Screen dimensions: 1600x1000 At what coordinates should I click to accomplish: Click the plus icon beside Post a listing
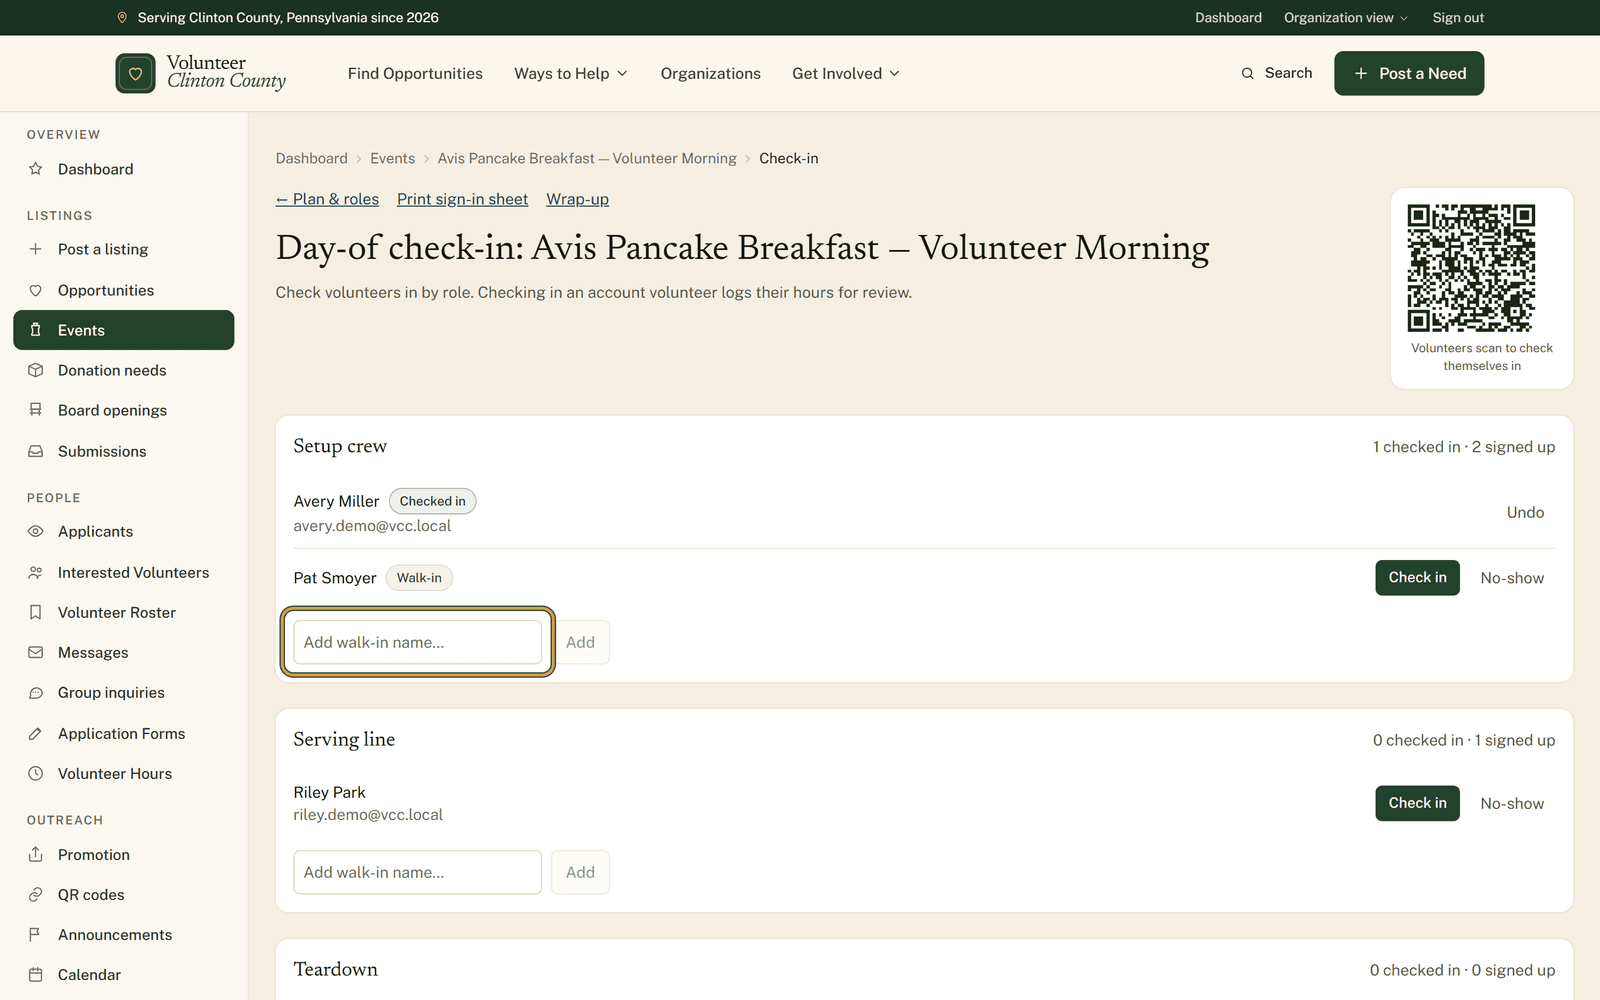(36, 249)
